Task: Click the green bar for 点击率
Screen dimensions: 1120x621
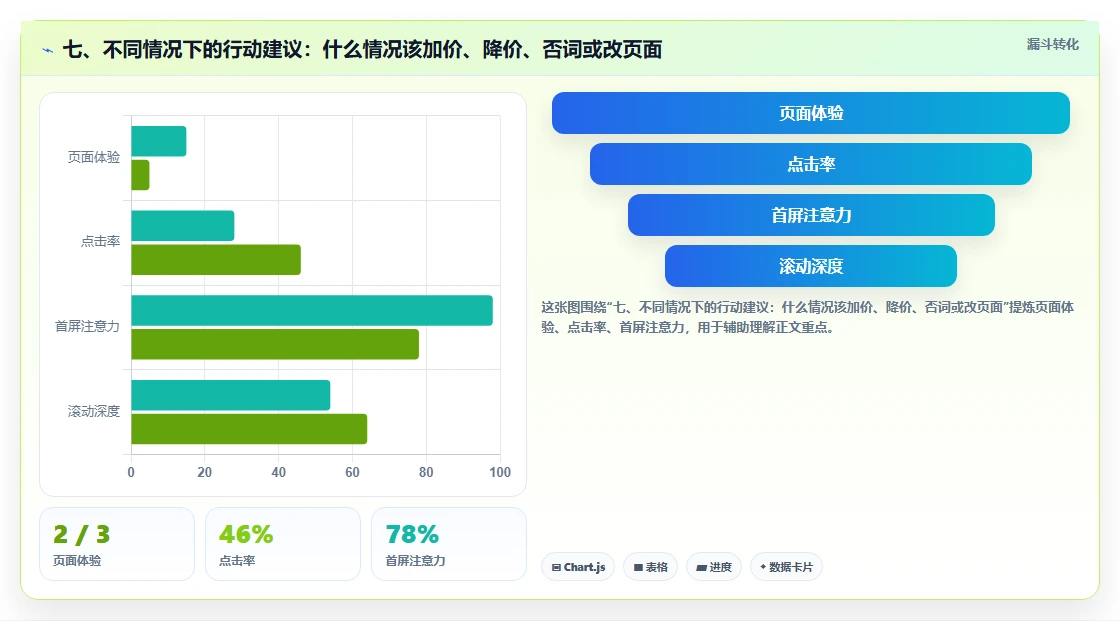Action: (216, 259)
